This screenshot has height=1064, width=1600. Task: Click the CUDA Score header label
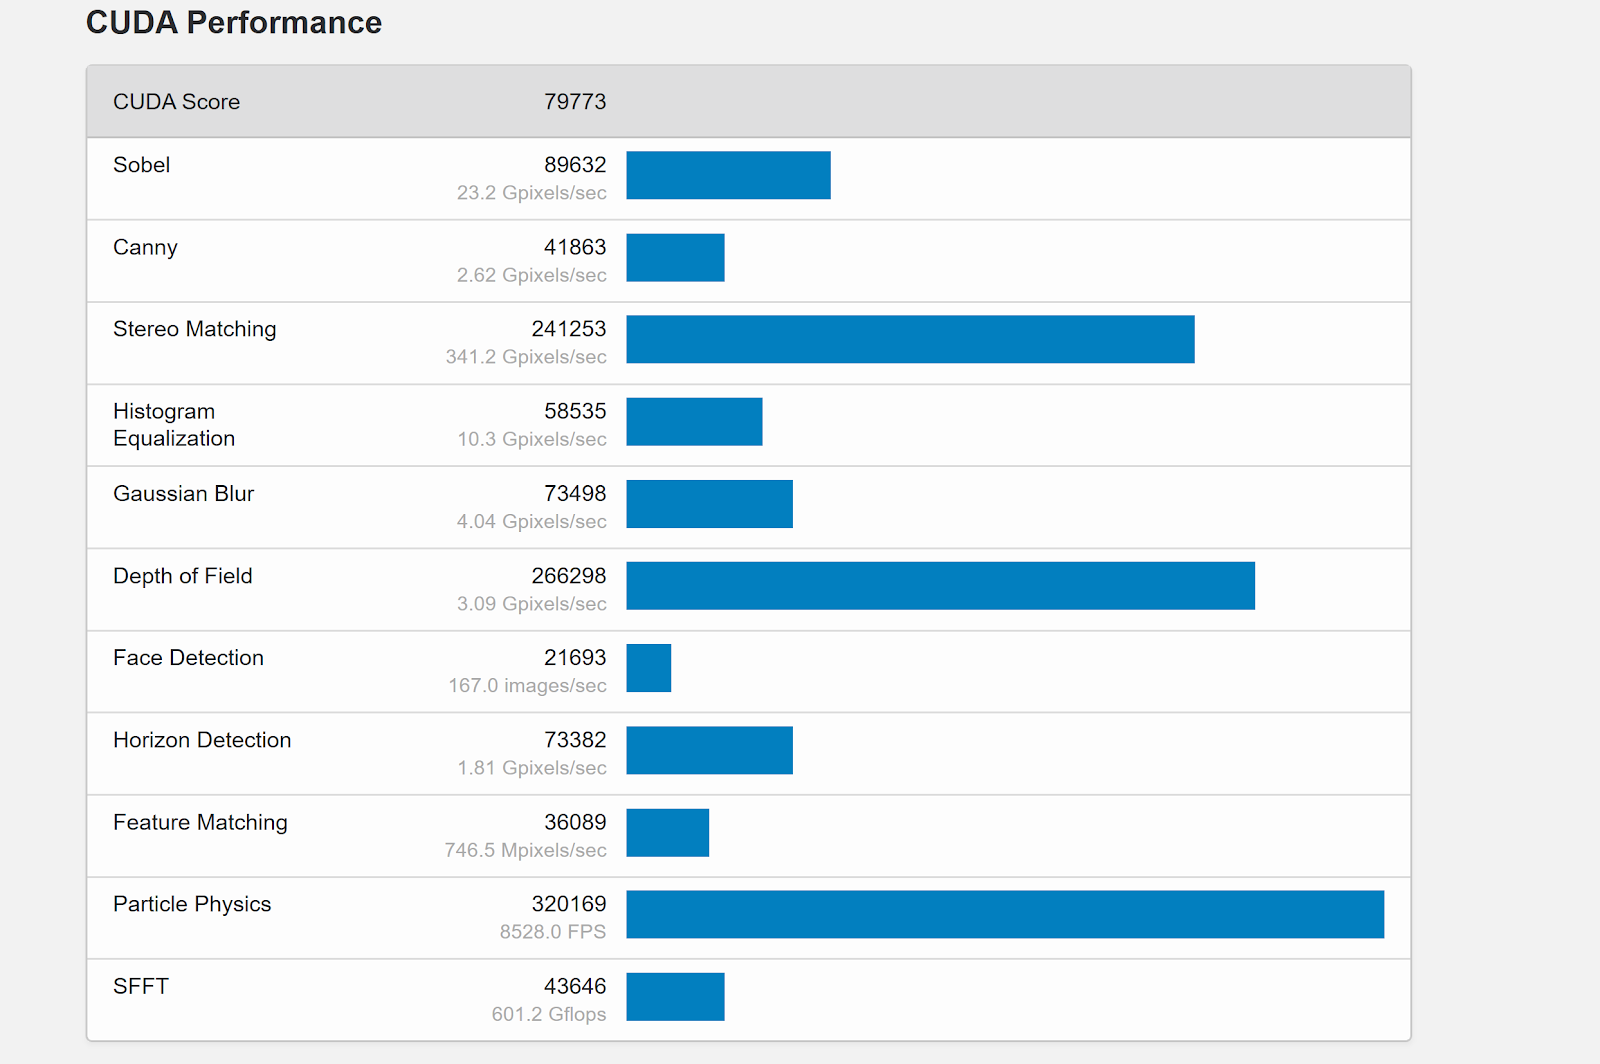[176, 102]
